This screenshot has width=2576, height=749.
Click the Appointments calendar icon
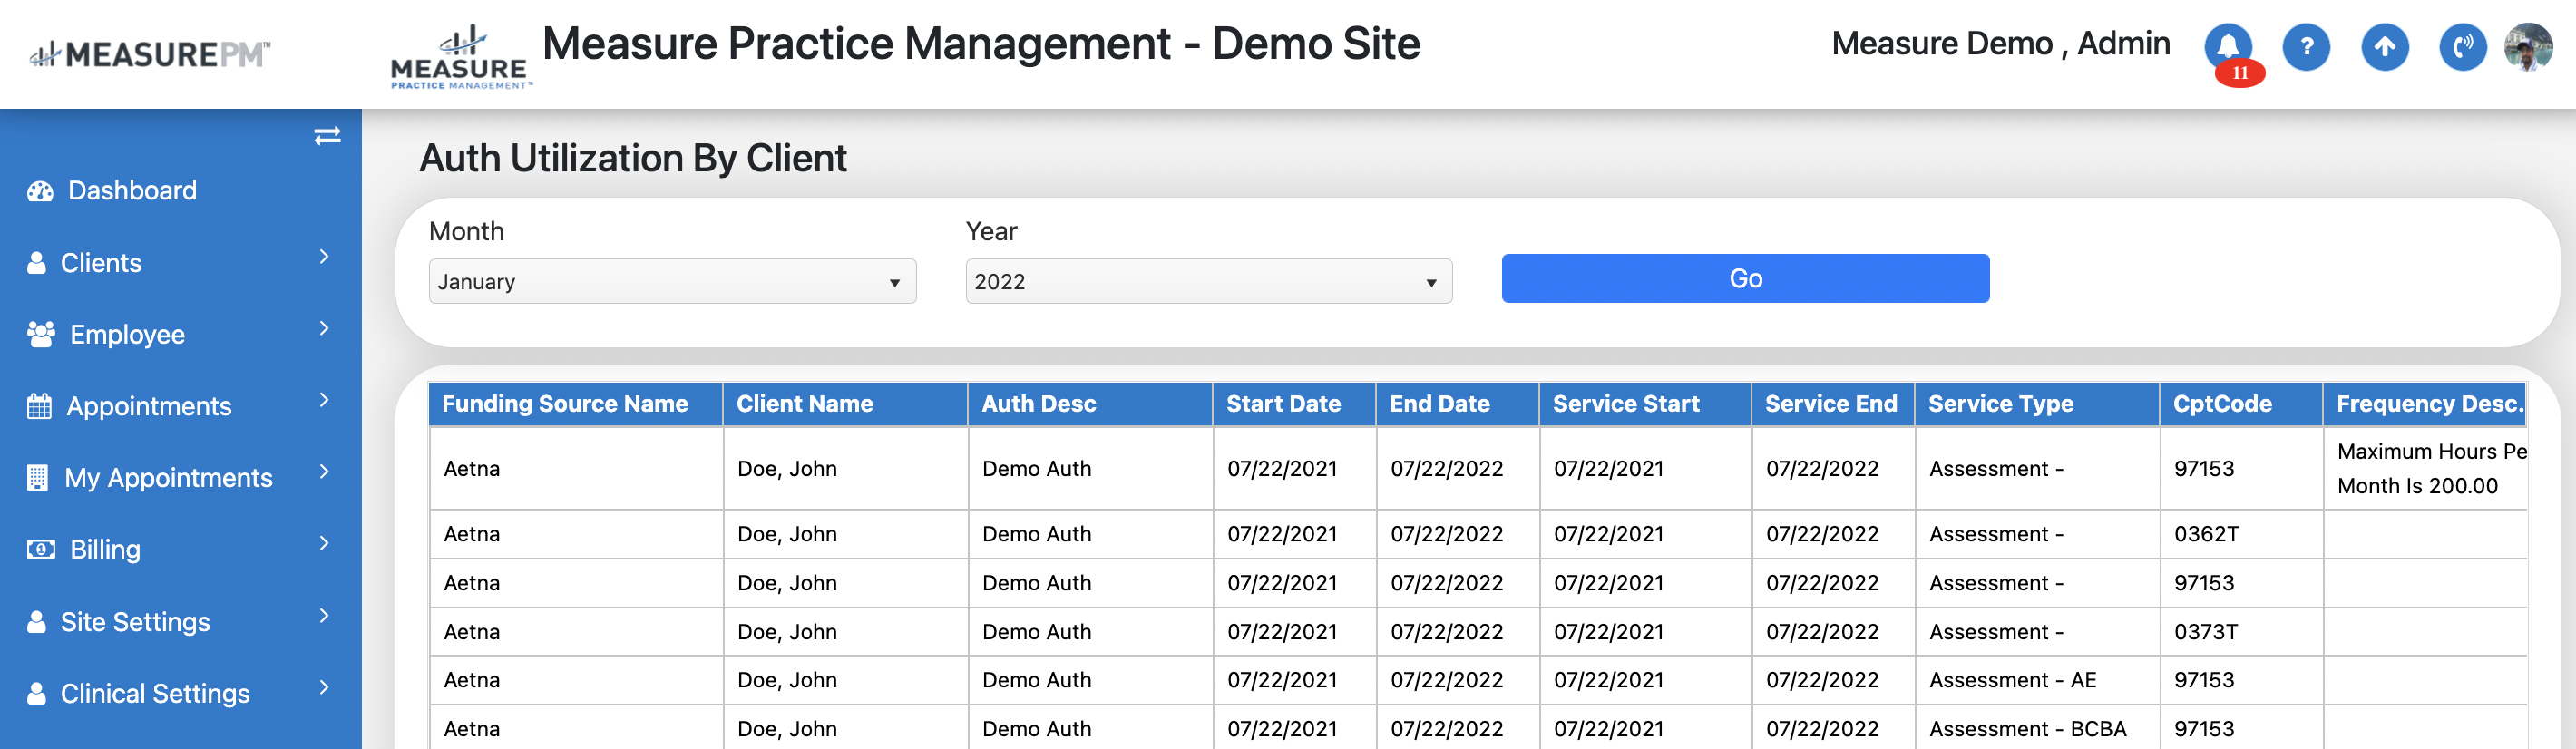point(39,406)
